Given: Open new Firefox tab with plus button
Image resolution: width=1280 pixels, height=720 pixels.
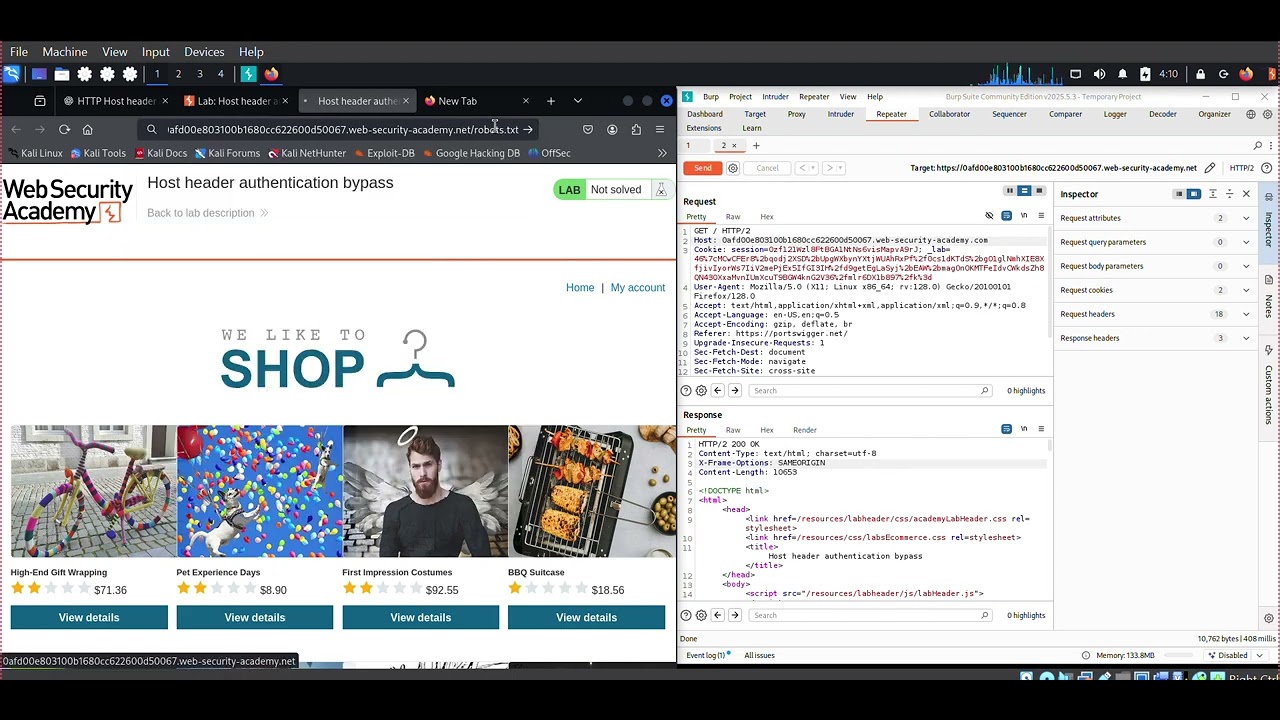Looking at the screenshot, I should pos(550,101).
